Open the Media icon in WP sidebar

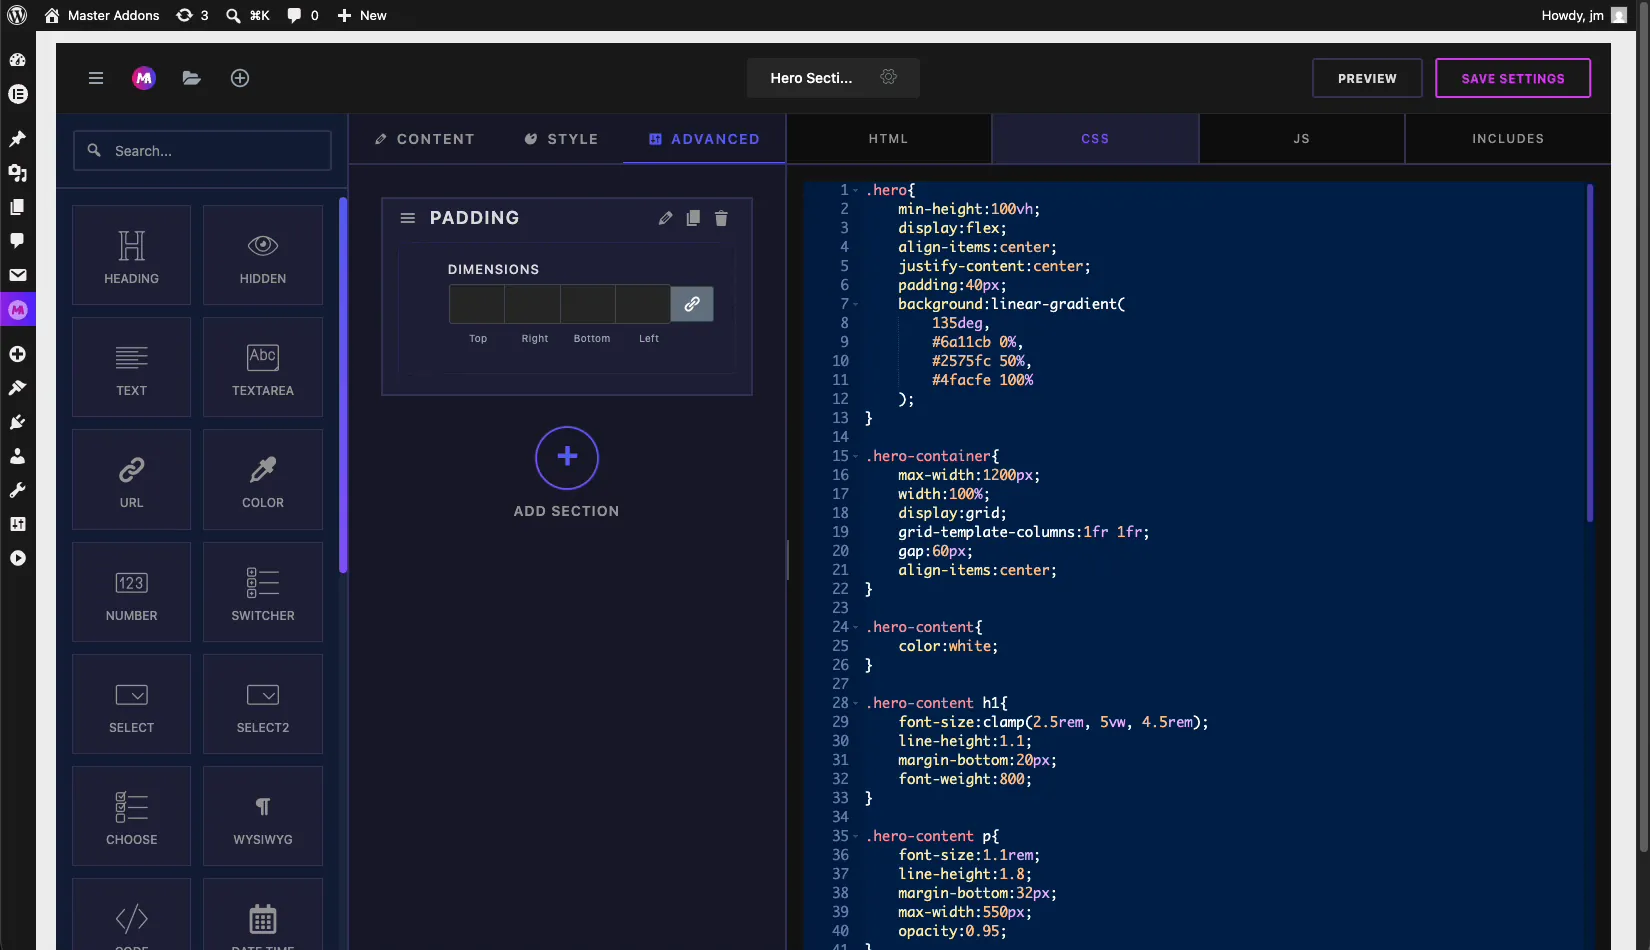click(17, 173)
